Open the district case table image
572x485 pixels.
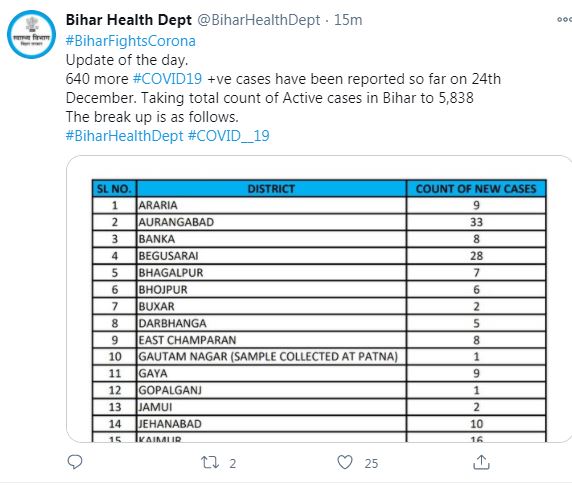click(319, 299)
